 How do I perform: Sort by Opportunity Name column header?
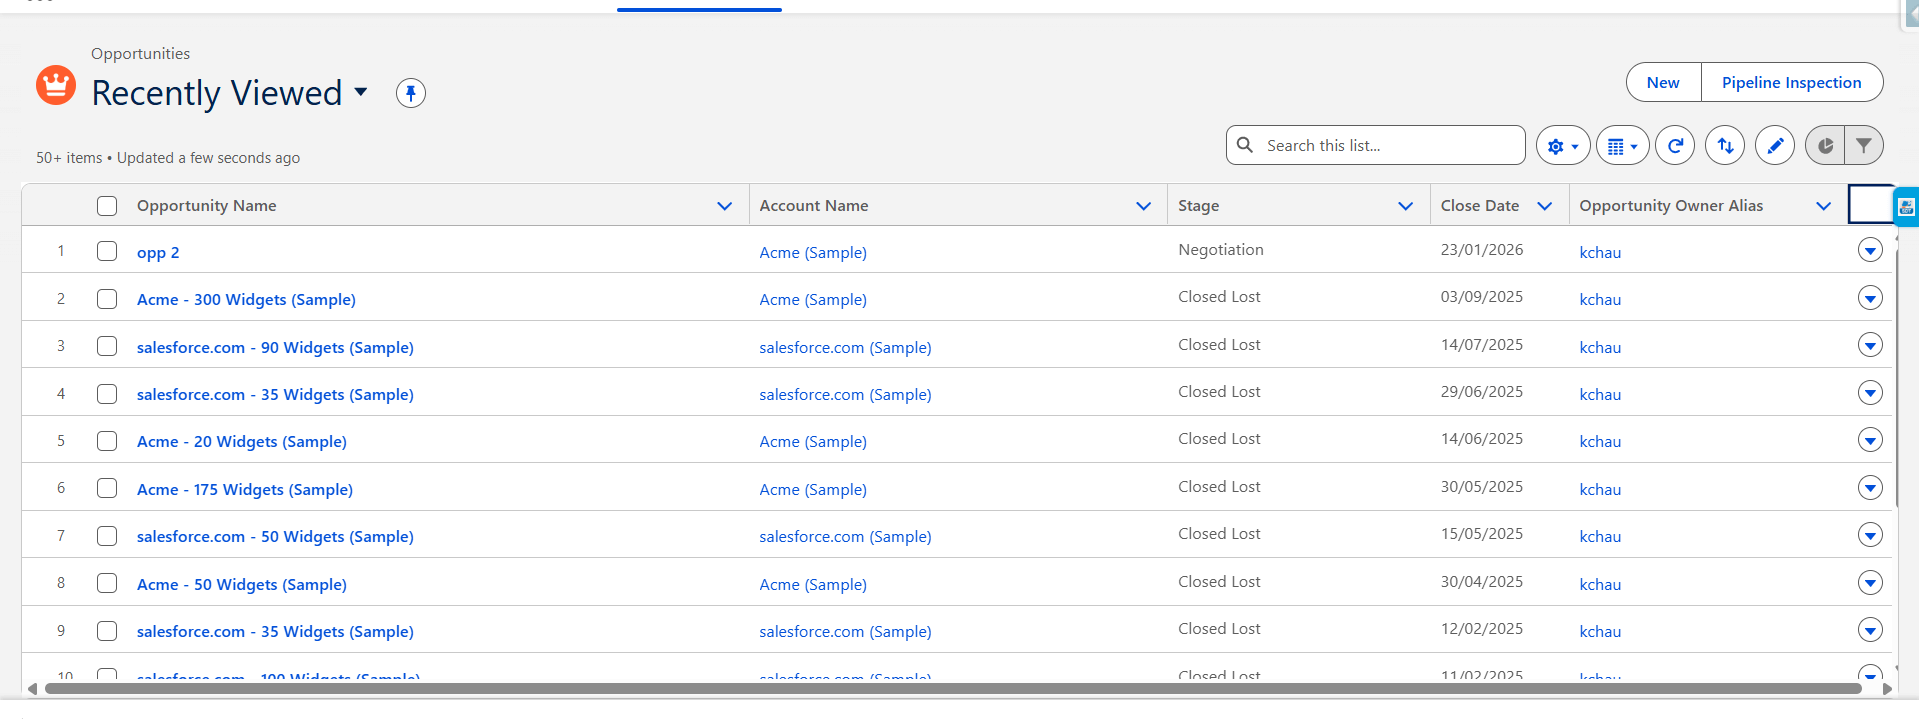[207, 206]
